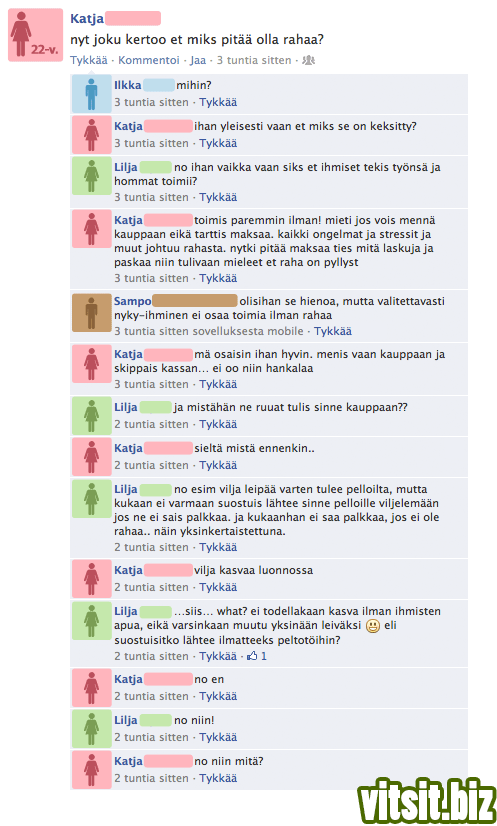Click the 3 tuntia sitten post timestamp

(x=254, y=60)
